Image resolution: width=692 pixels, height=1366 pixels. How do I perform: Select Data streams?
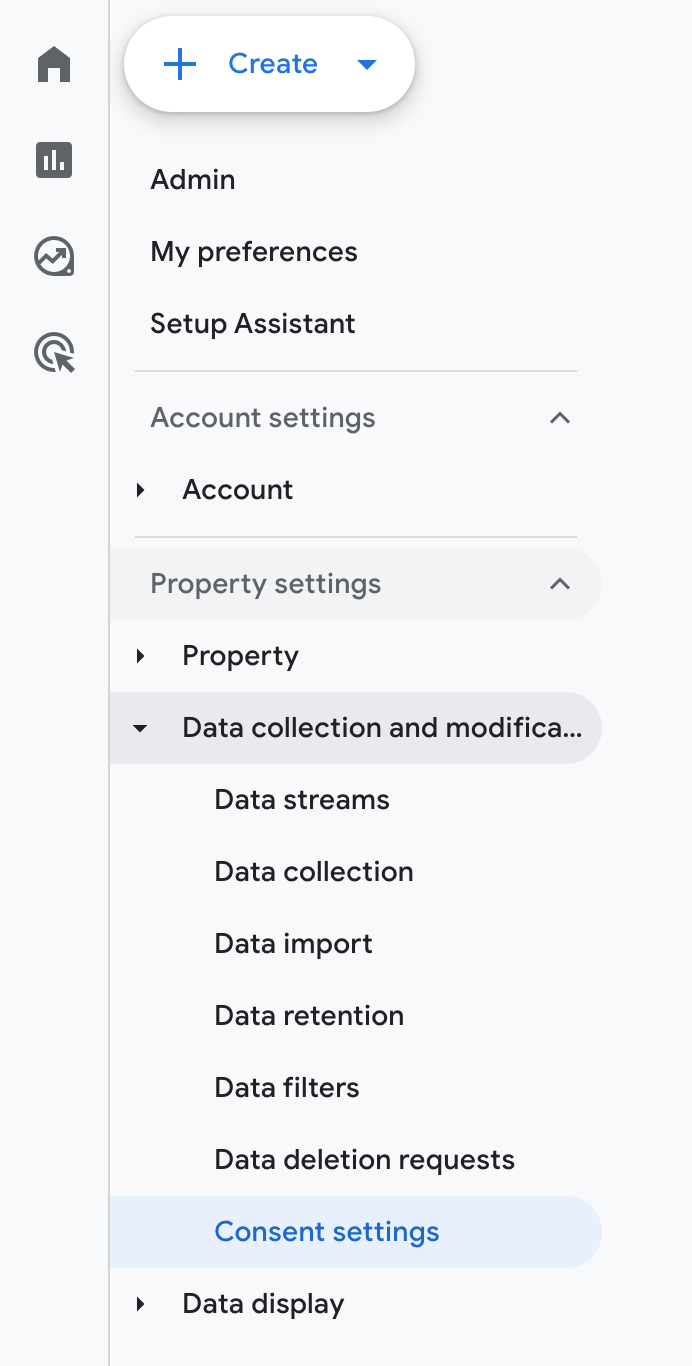click(302, 800)
